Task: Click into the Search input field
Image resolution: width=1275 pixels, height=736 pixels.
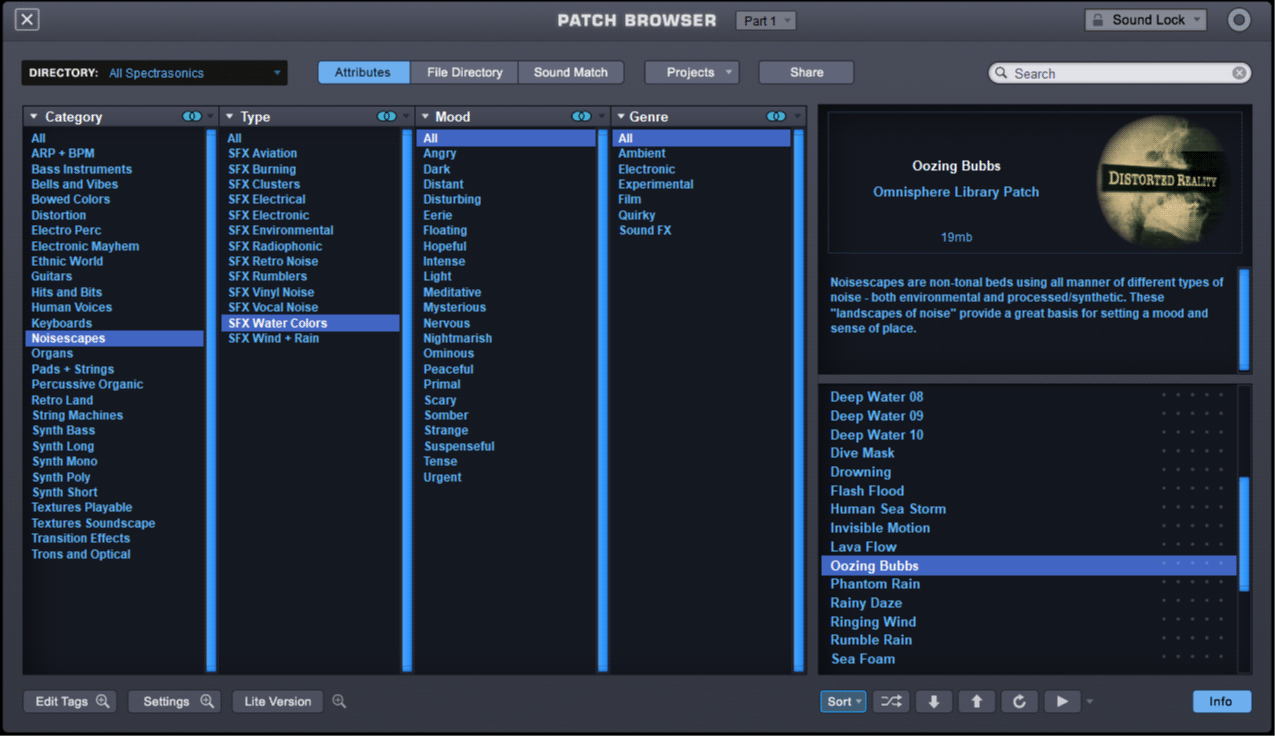Action: pos(1120,73)
